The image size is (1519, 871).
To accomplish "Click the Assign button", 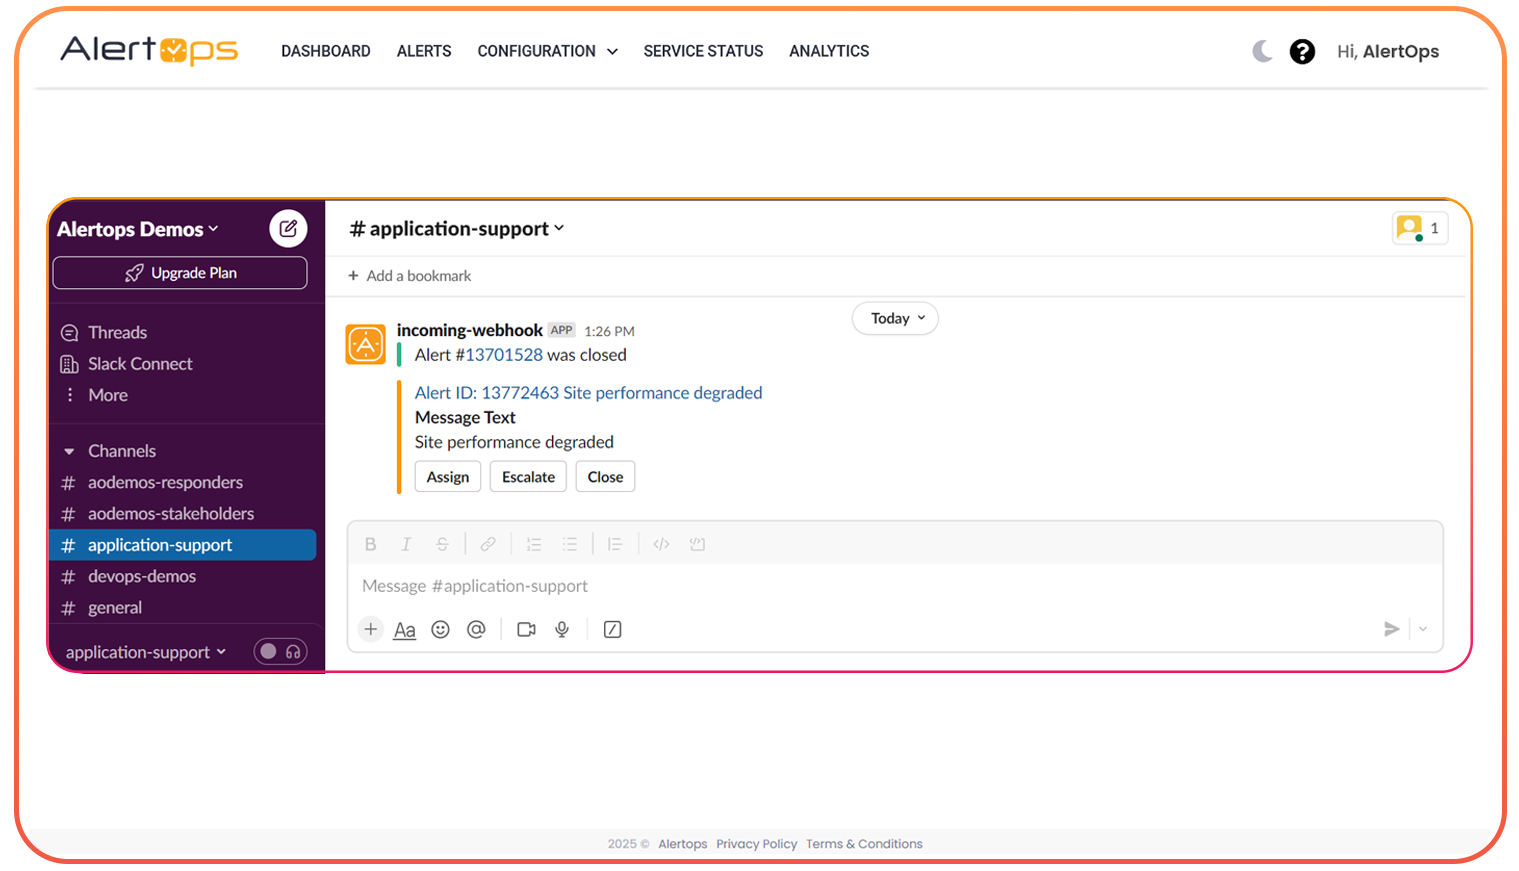I will [x=448, y=477].
